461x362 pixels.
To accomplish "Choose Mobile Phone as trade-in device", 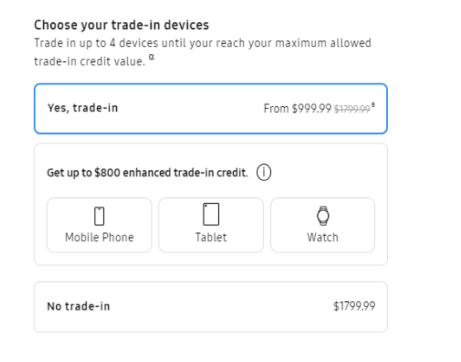I will (x=99, y=225).
